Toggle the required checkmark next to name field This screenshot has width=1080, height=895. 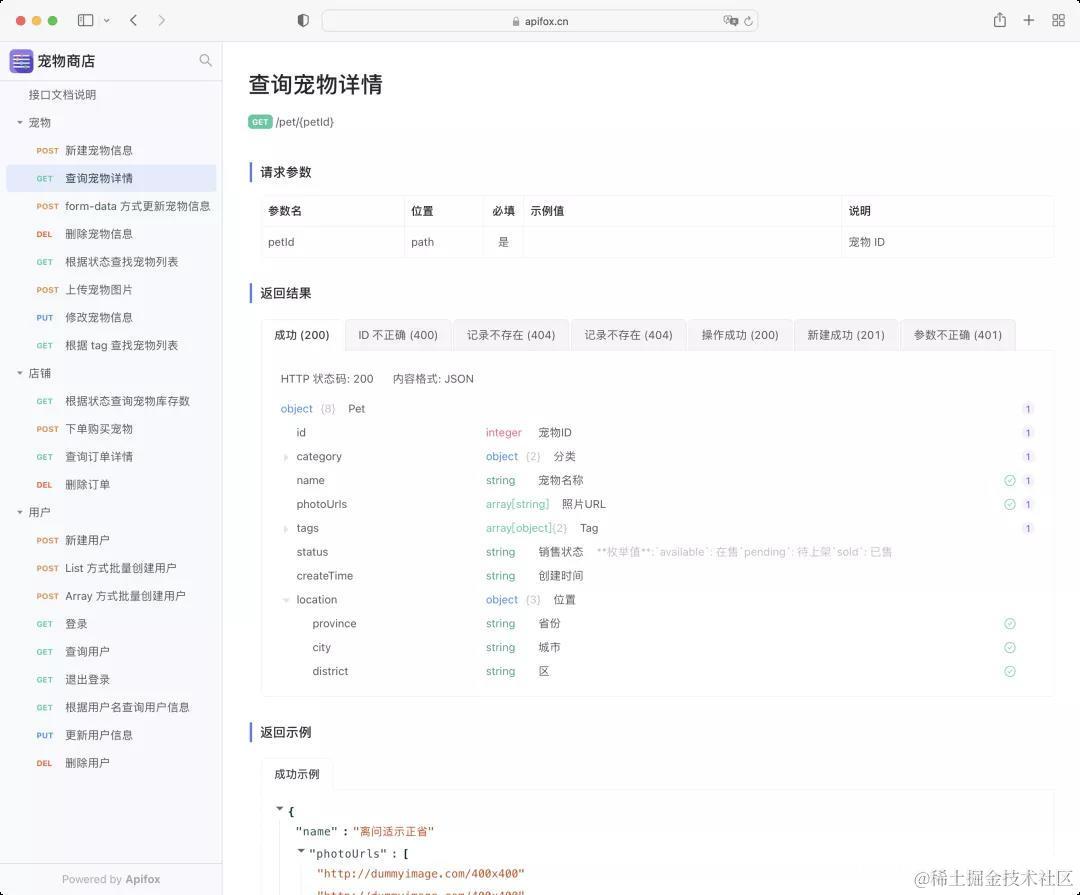point(1009,480)
